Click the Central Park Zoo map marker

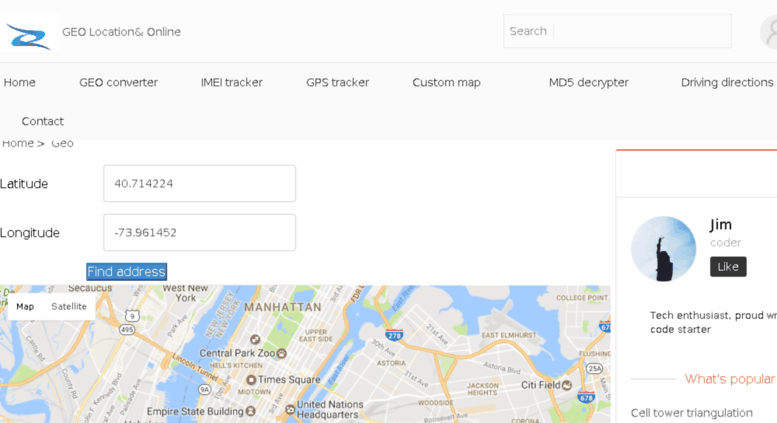(x=281, y=353)
